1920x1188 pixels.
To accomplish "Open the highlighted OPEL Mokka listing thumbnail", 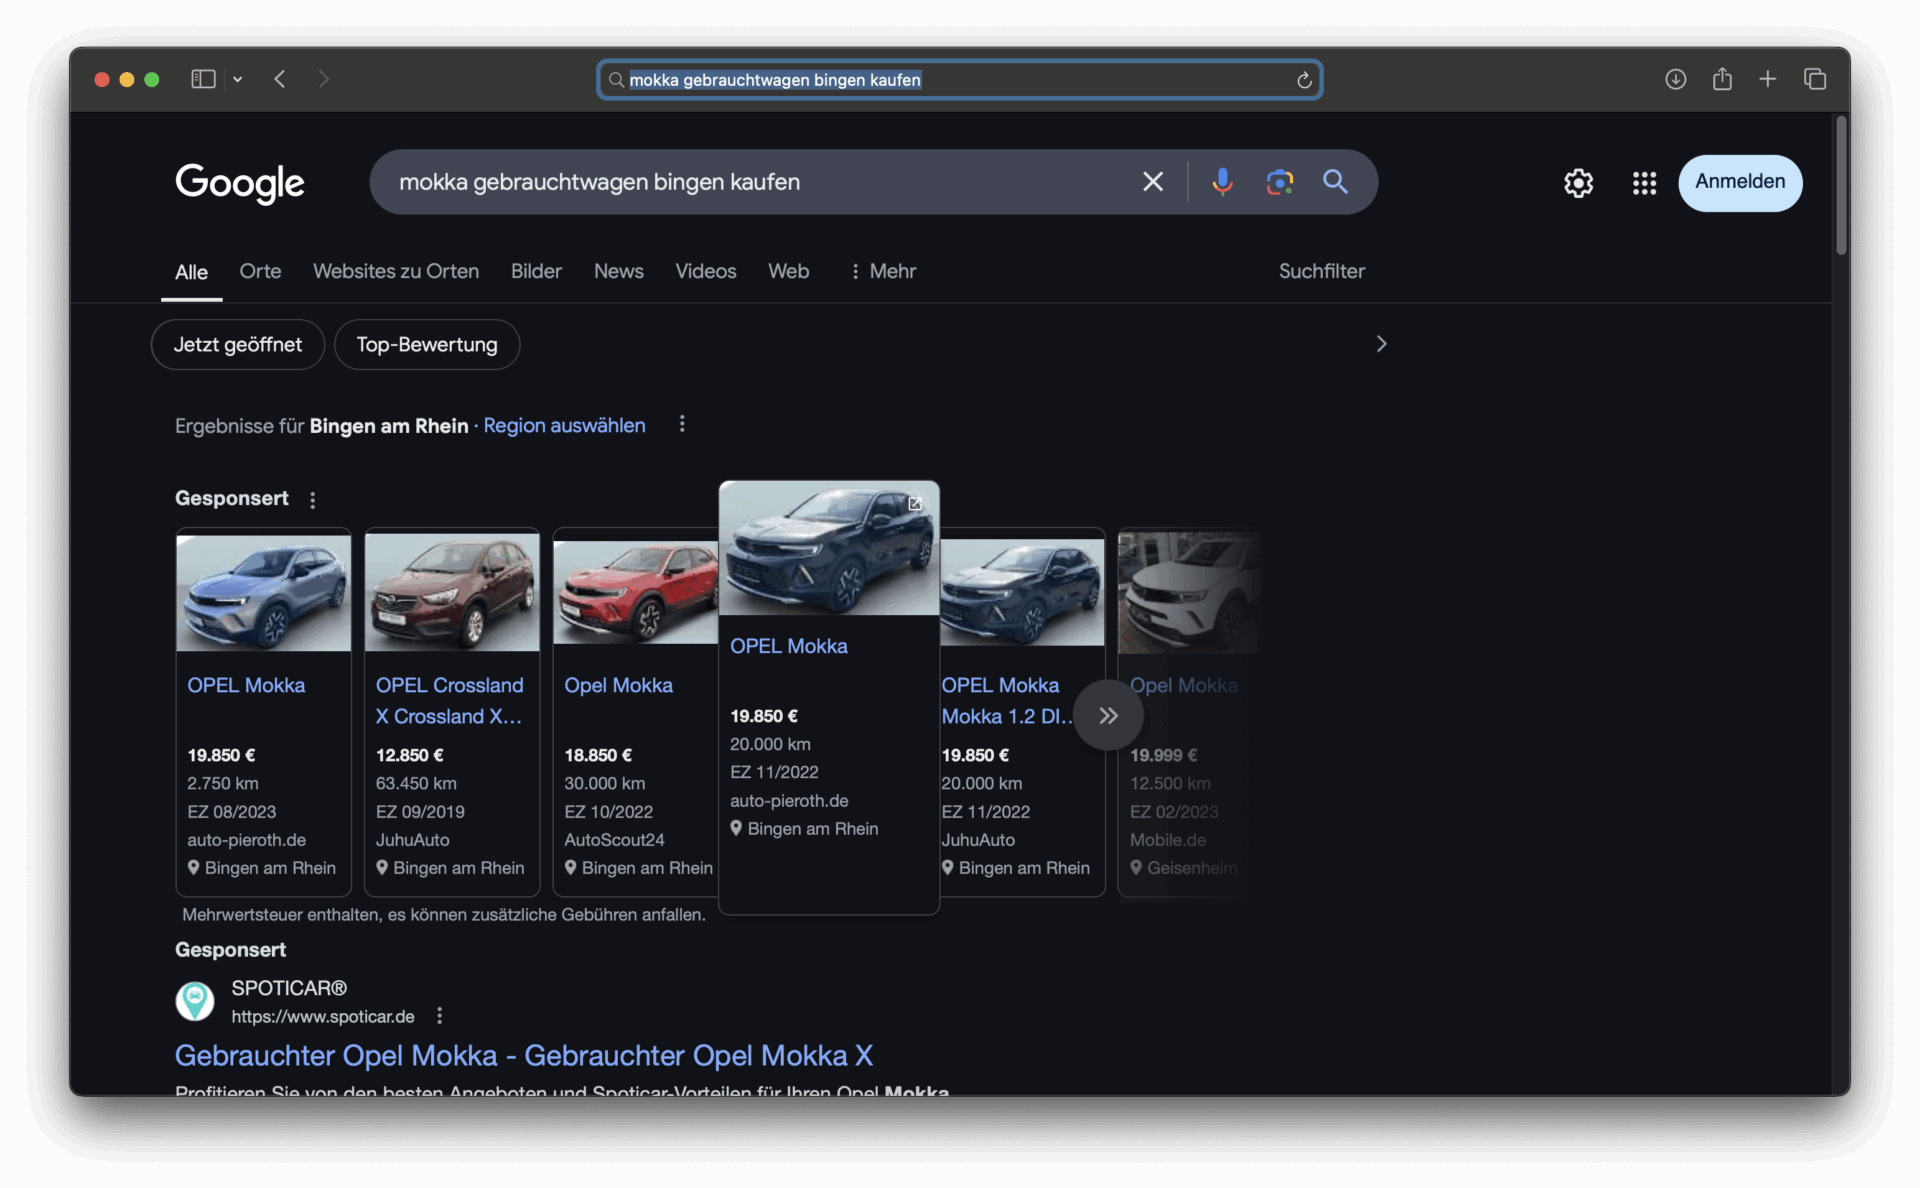I will point(829,548).
